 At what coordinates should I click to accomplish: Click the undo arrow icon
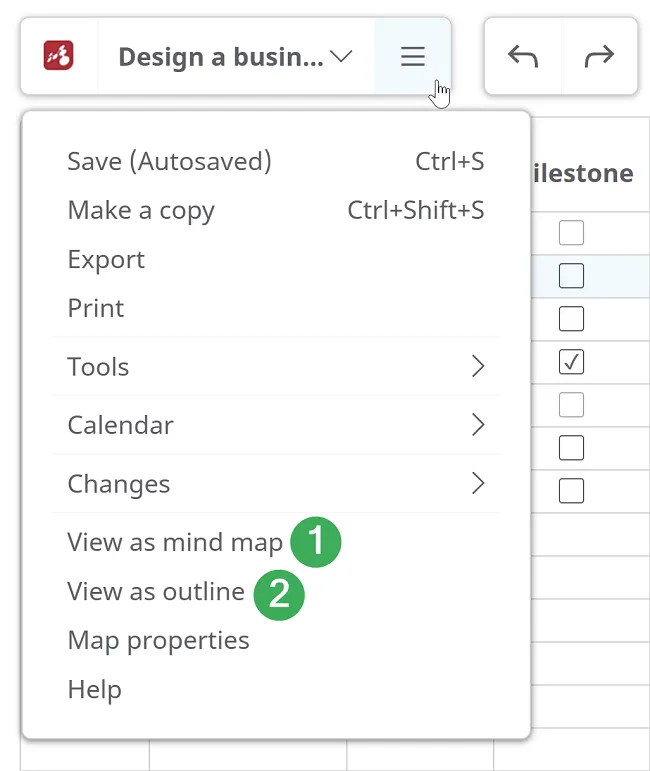[523, 56]
